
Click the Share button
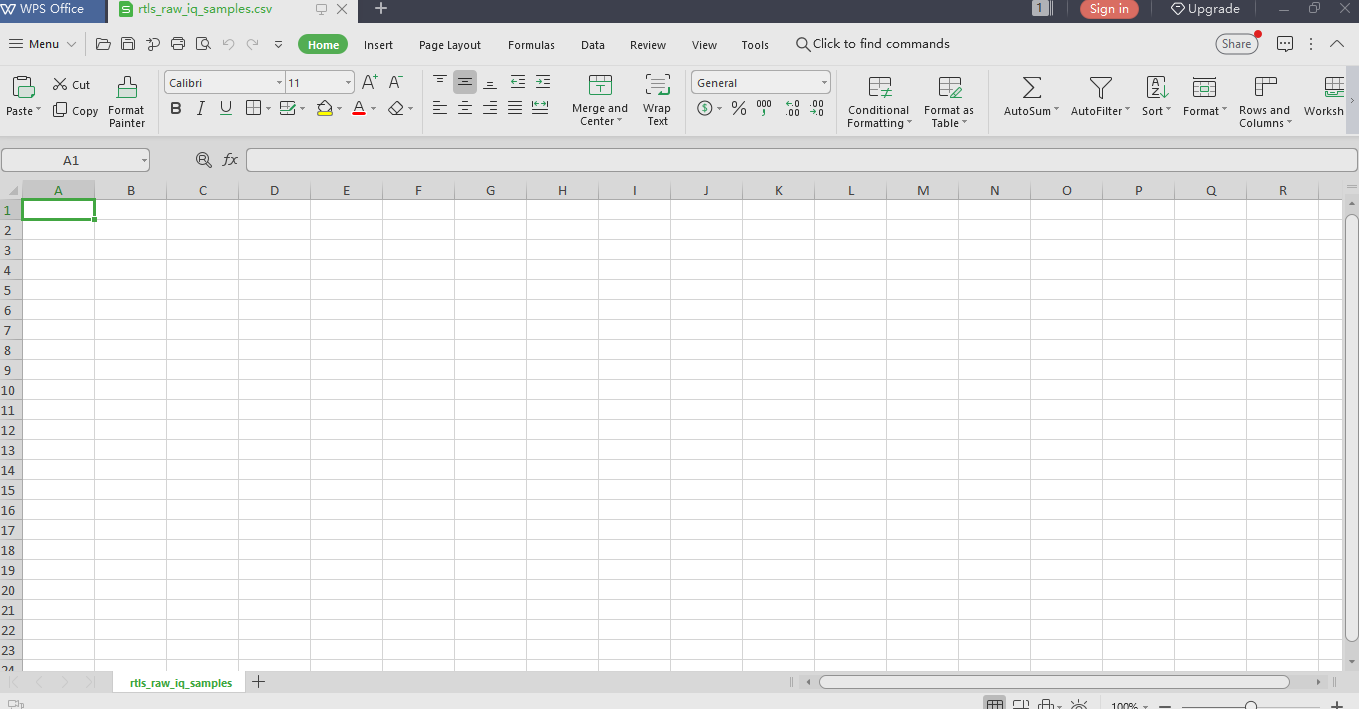[x=1237, y=44]
